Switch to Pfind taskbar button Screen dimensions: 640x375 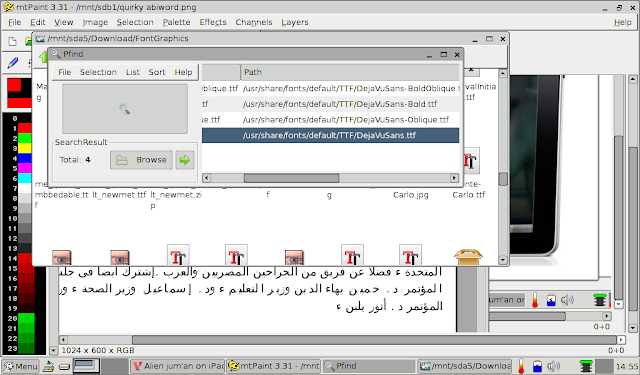(x=369, y=366)
